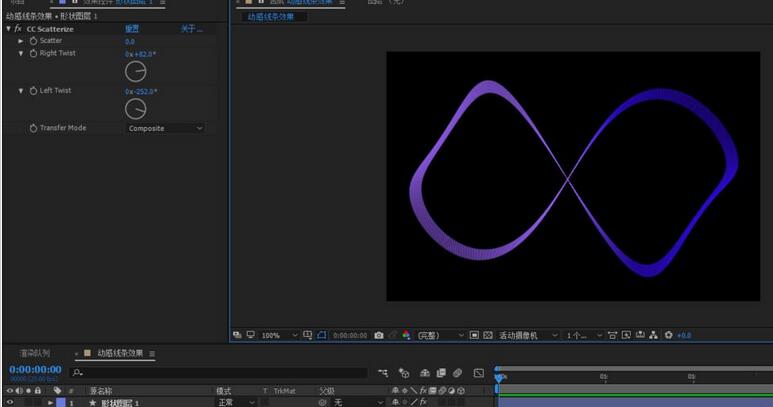Click the graph editor icon in the timeline
773x407 pixels.
[x=478, y=373]
